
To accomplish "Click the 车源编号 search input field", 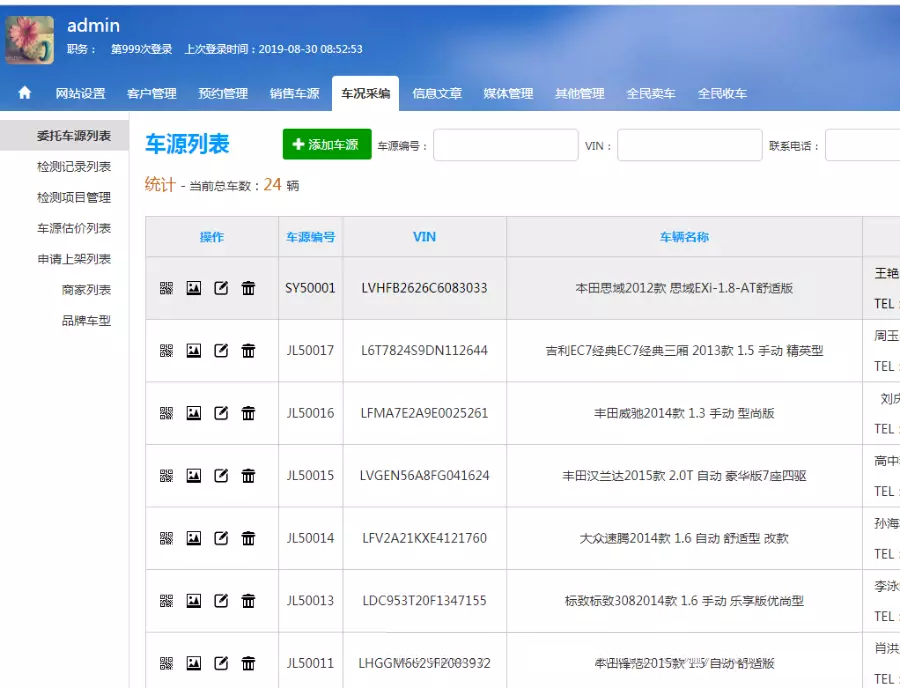I will point(505,145).
